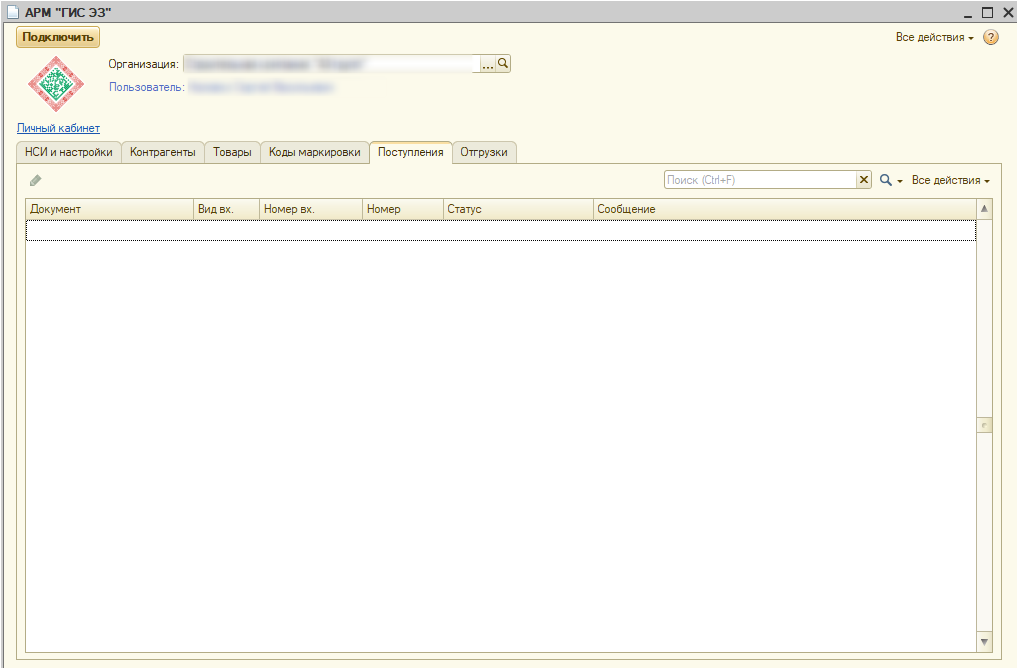
Task: Open the Контрагенты tab
Action: [163, 152]
